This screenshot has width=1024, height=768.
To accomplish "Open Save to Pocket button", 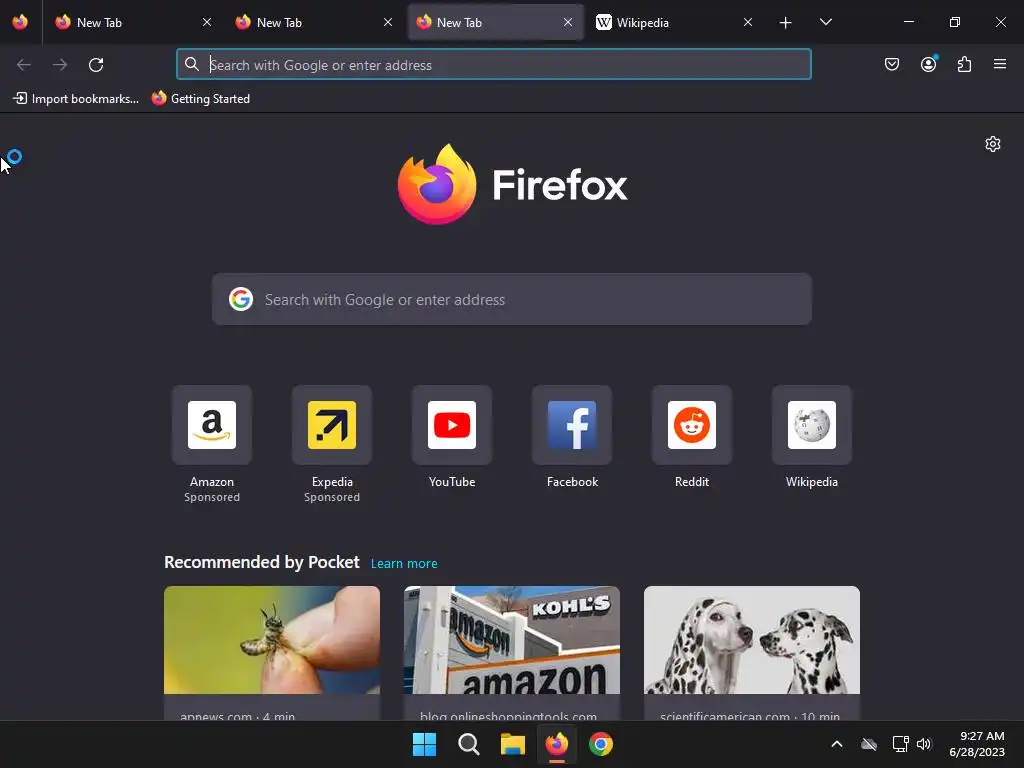I will (x=892, y=64).
